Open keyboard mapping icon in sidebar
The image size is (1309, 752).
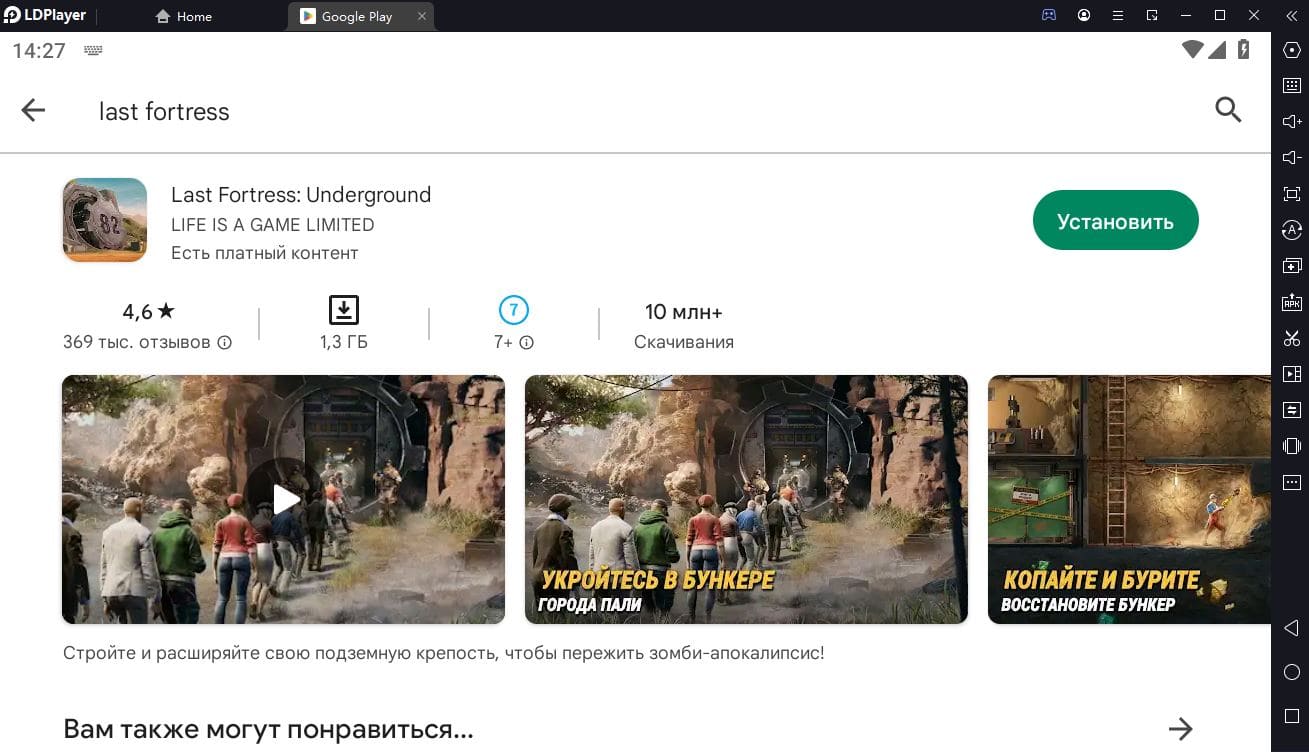(x=1291, y=86)
